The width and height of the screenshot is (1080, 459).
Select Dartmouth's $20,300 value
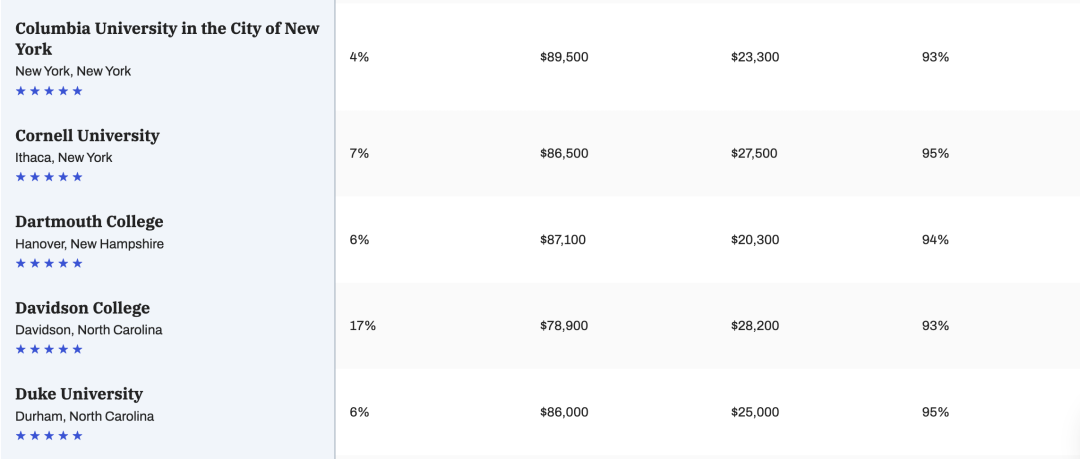[x=755, y=240]
